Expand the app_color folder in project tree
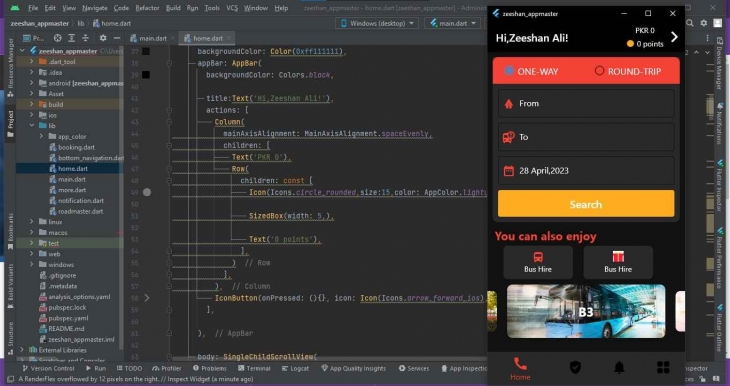The height and width of the screenshot is (386, 730). 41,136
